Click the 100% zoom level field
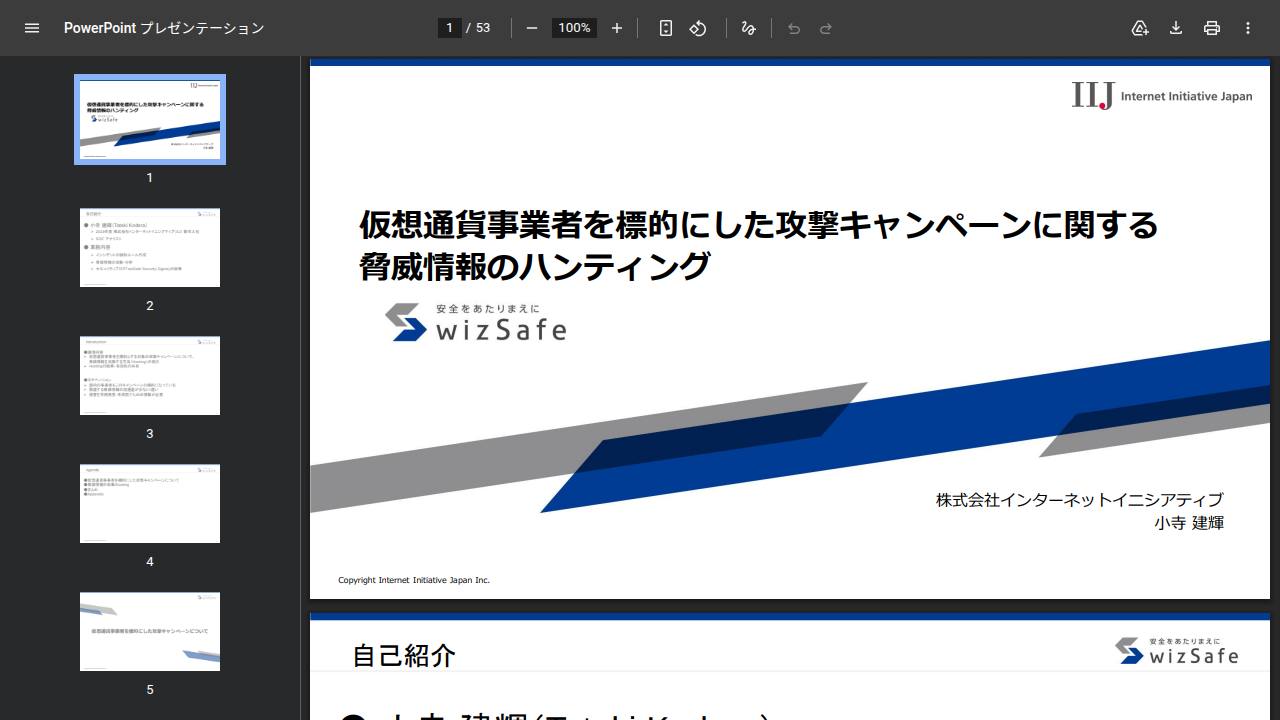 point(574,28)
